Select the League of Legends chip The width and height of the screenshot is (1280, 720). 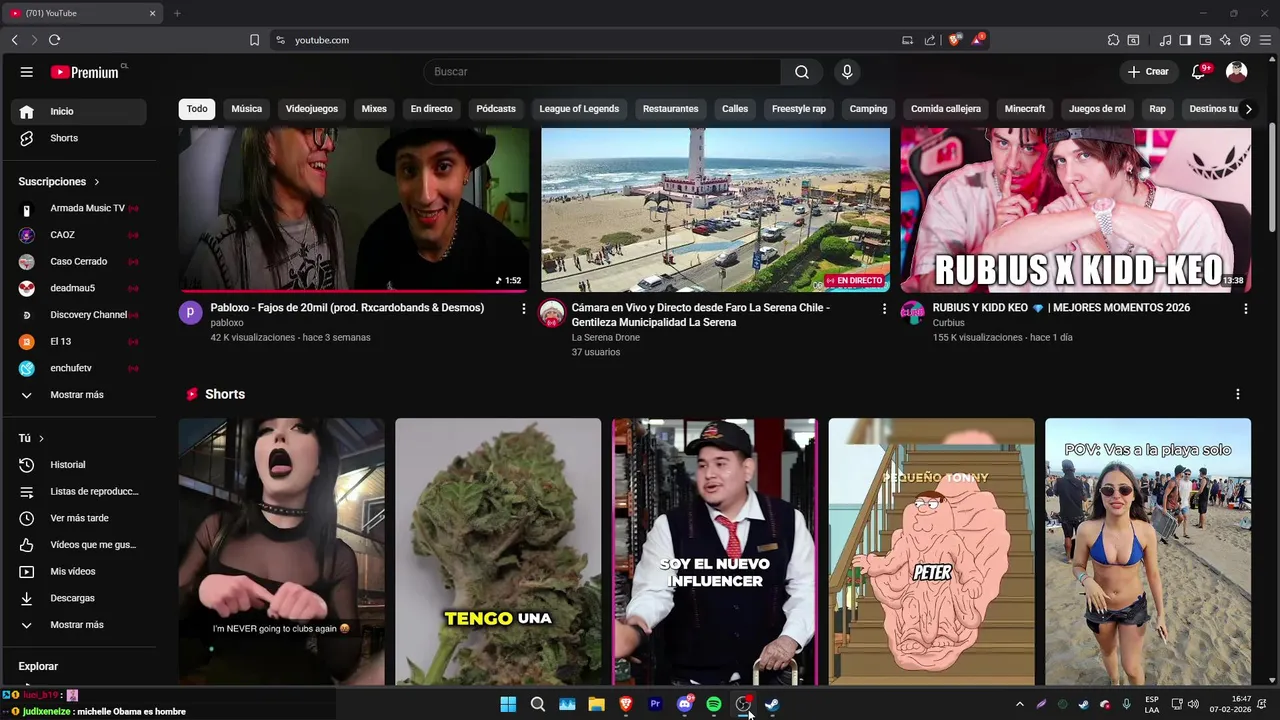tap(579, 109)
